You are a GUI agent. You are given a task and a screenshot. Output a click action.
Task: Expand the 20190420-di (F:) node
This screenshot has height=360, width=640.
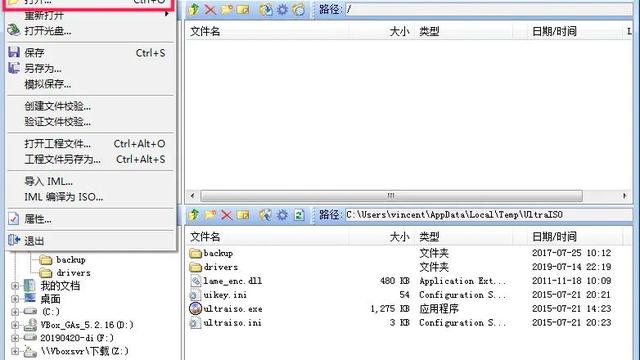(15, 338)
